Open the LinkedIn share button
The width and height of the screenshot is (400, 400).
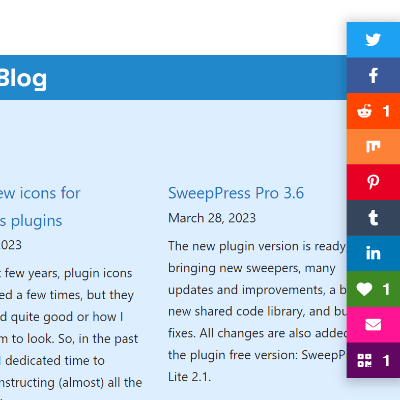coord(373,253)
